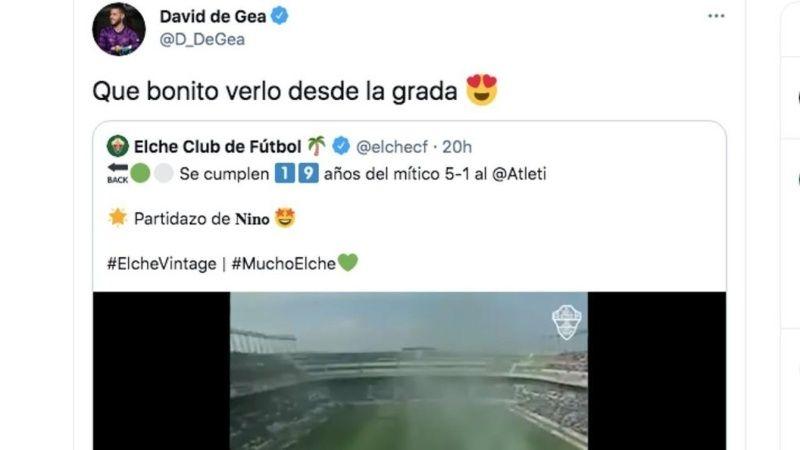Click the blue verified badge beside David de Gea
This screenshot has width=800, height=450.
tap(280, 16)
